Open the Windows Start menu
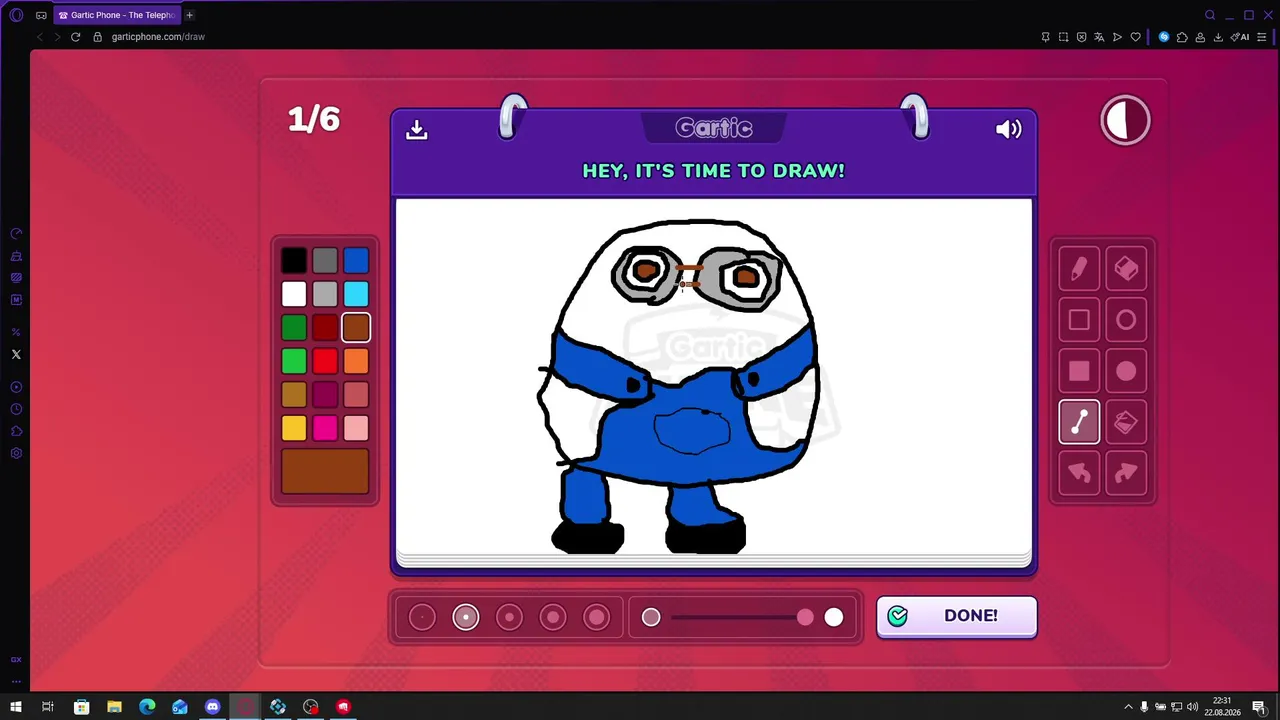1280x720 pixels. click(16, 707)
